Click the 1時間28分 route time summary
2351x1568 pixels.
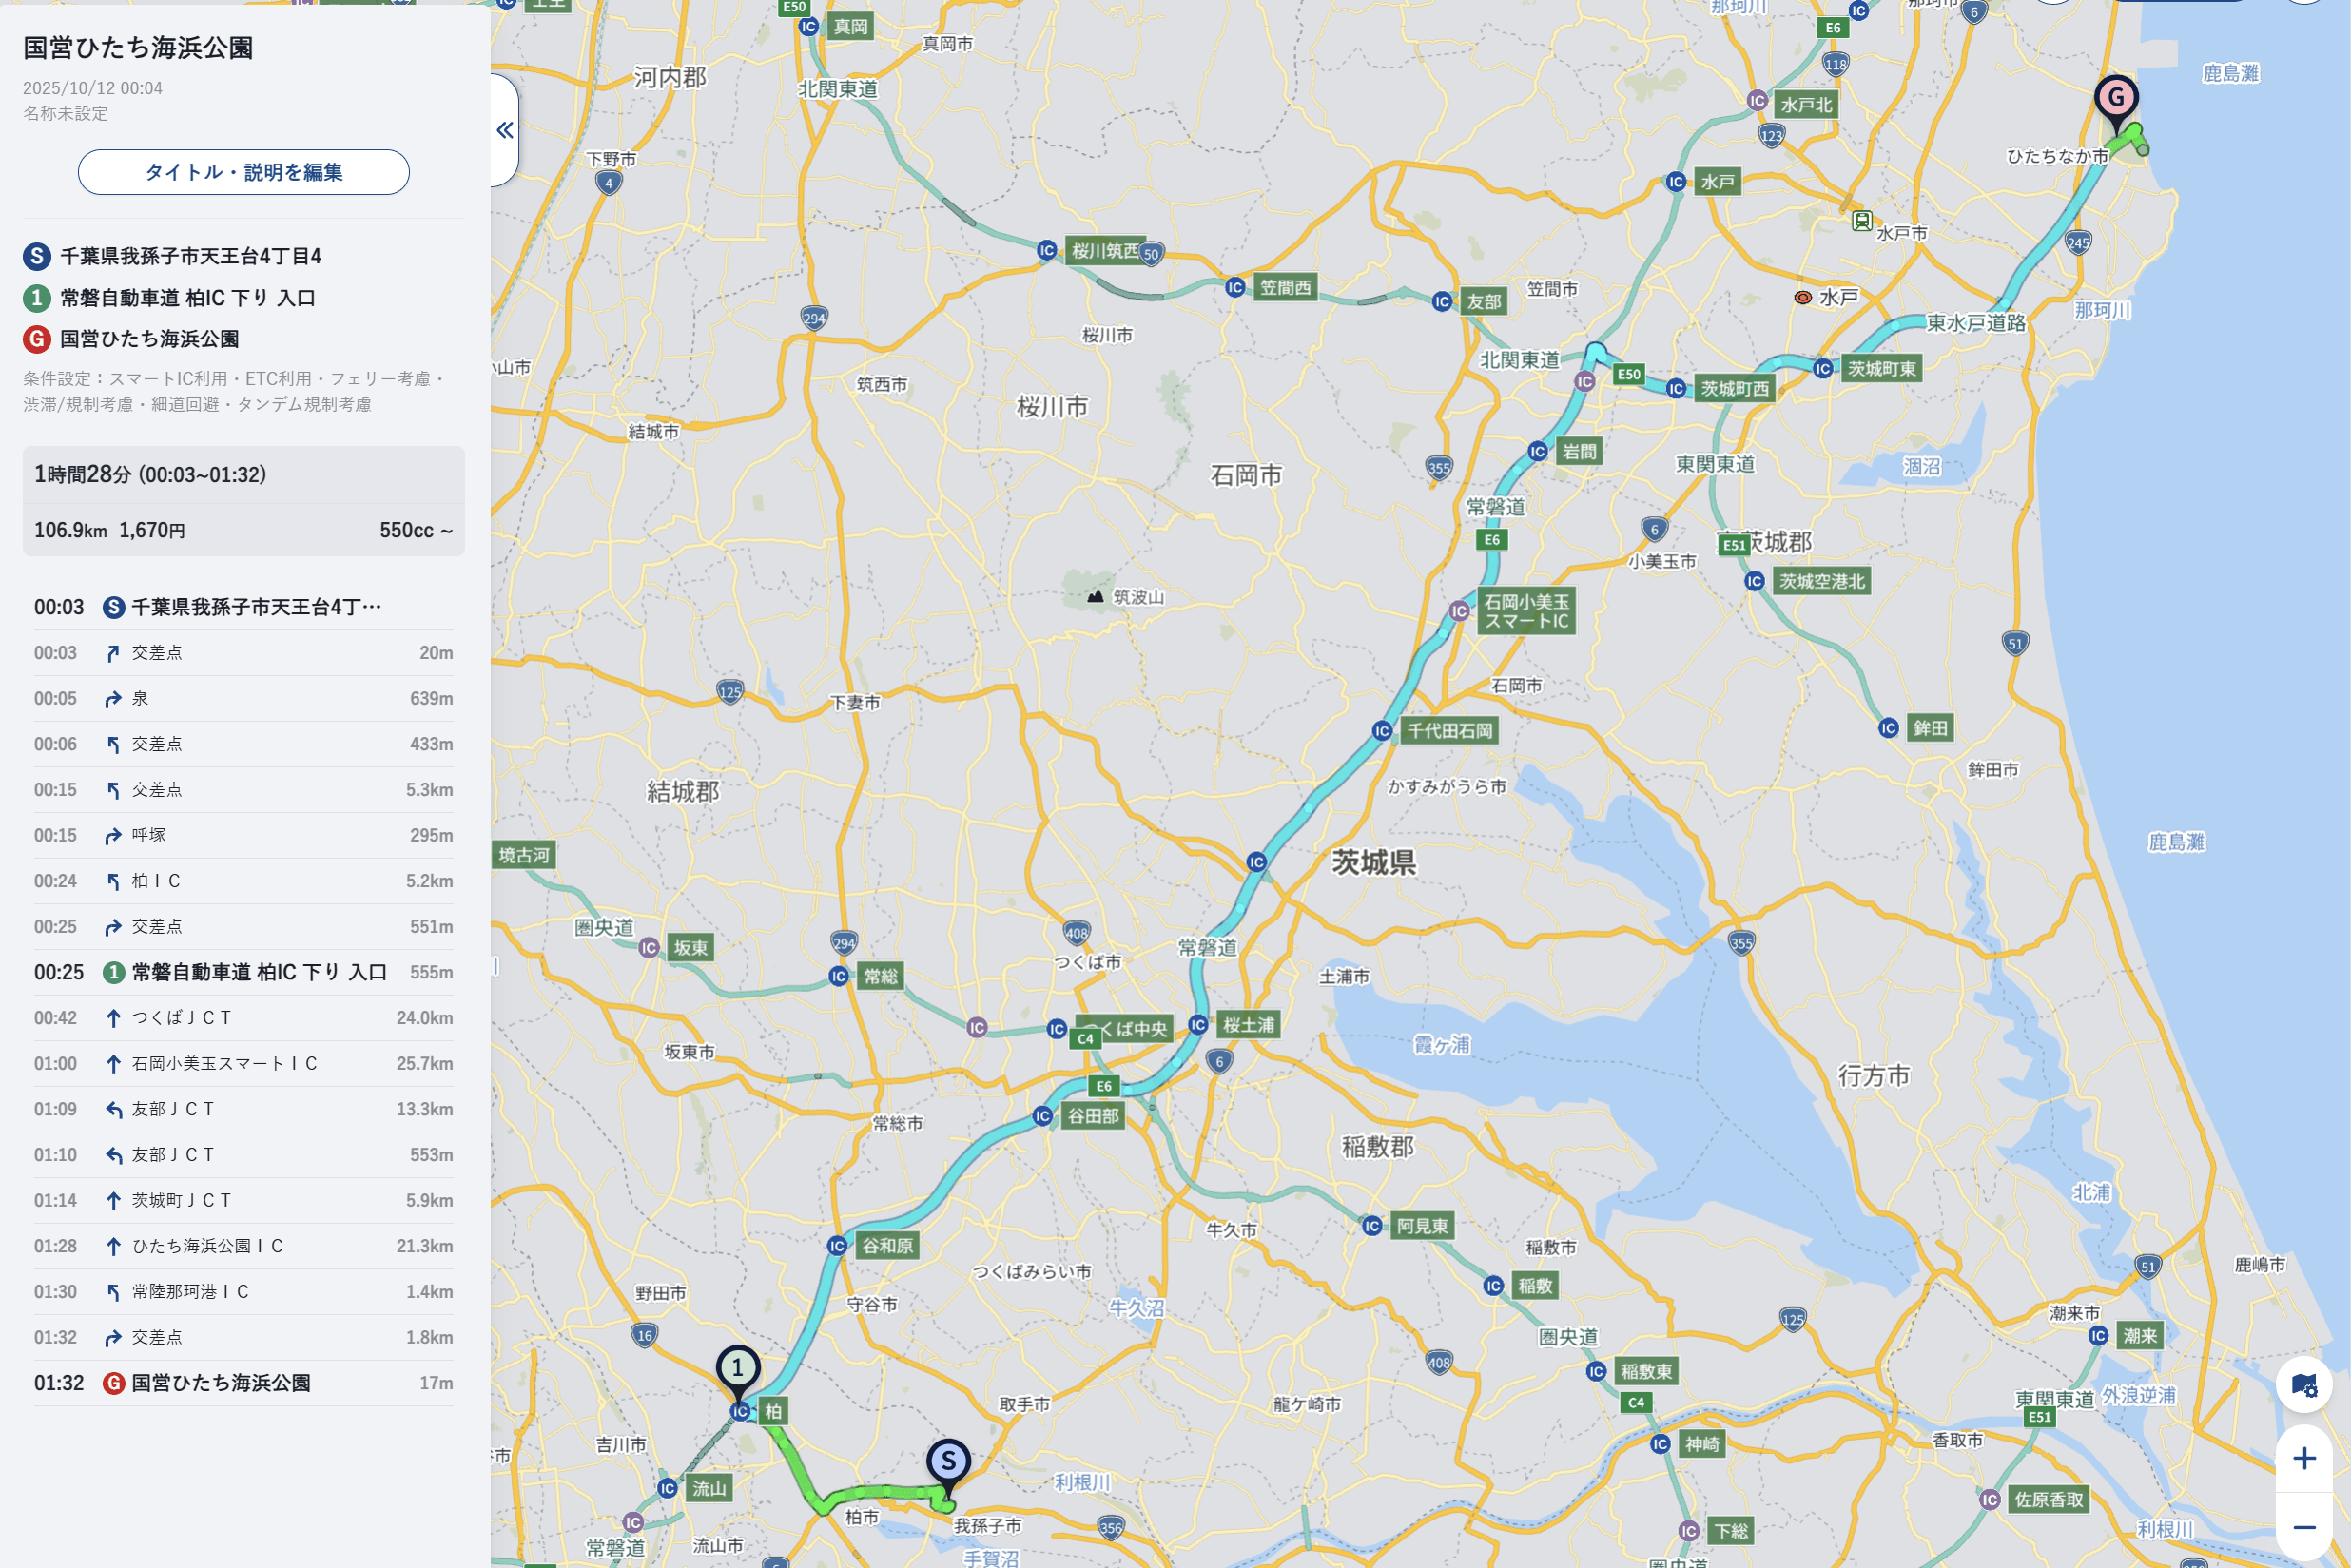pos(150,474)
